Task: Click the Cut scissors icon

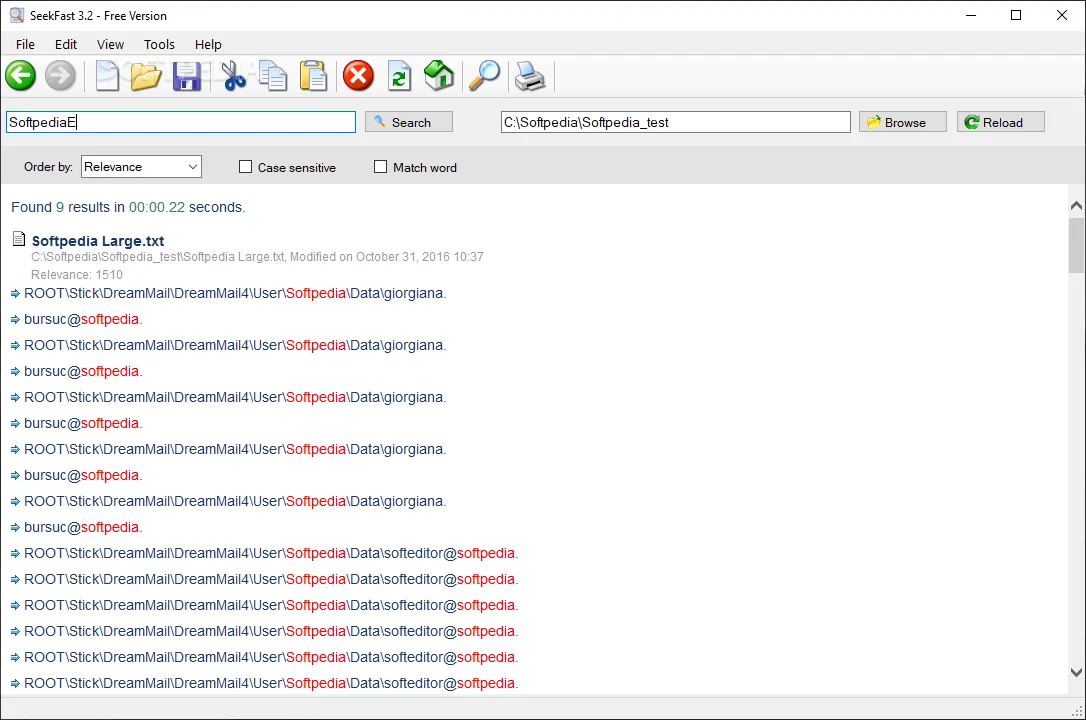Action: point(233,75)
